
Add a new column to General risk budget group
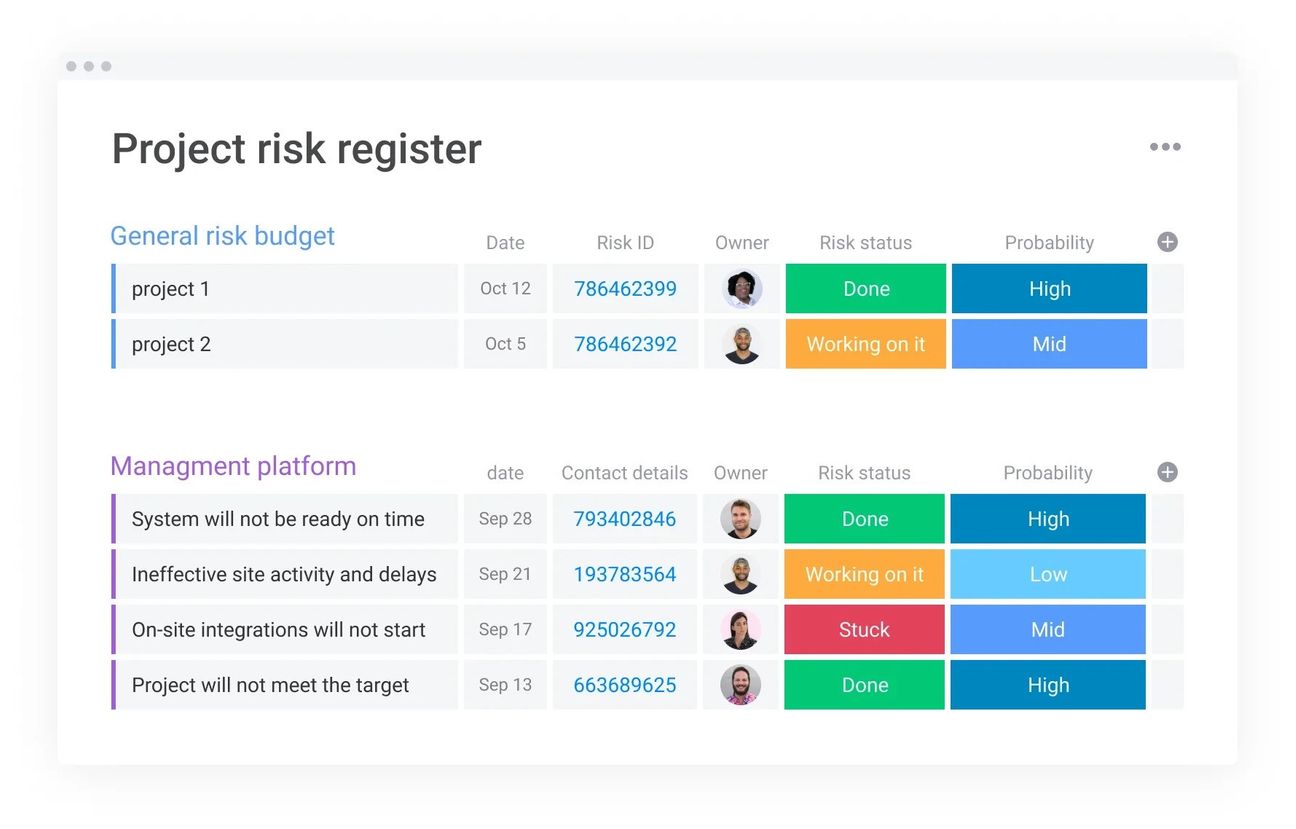(x=1167, y=242)
